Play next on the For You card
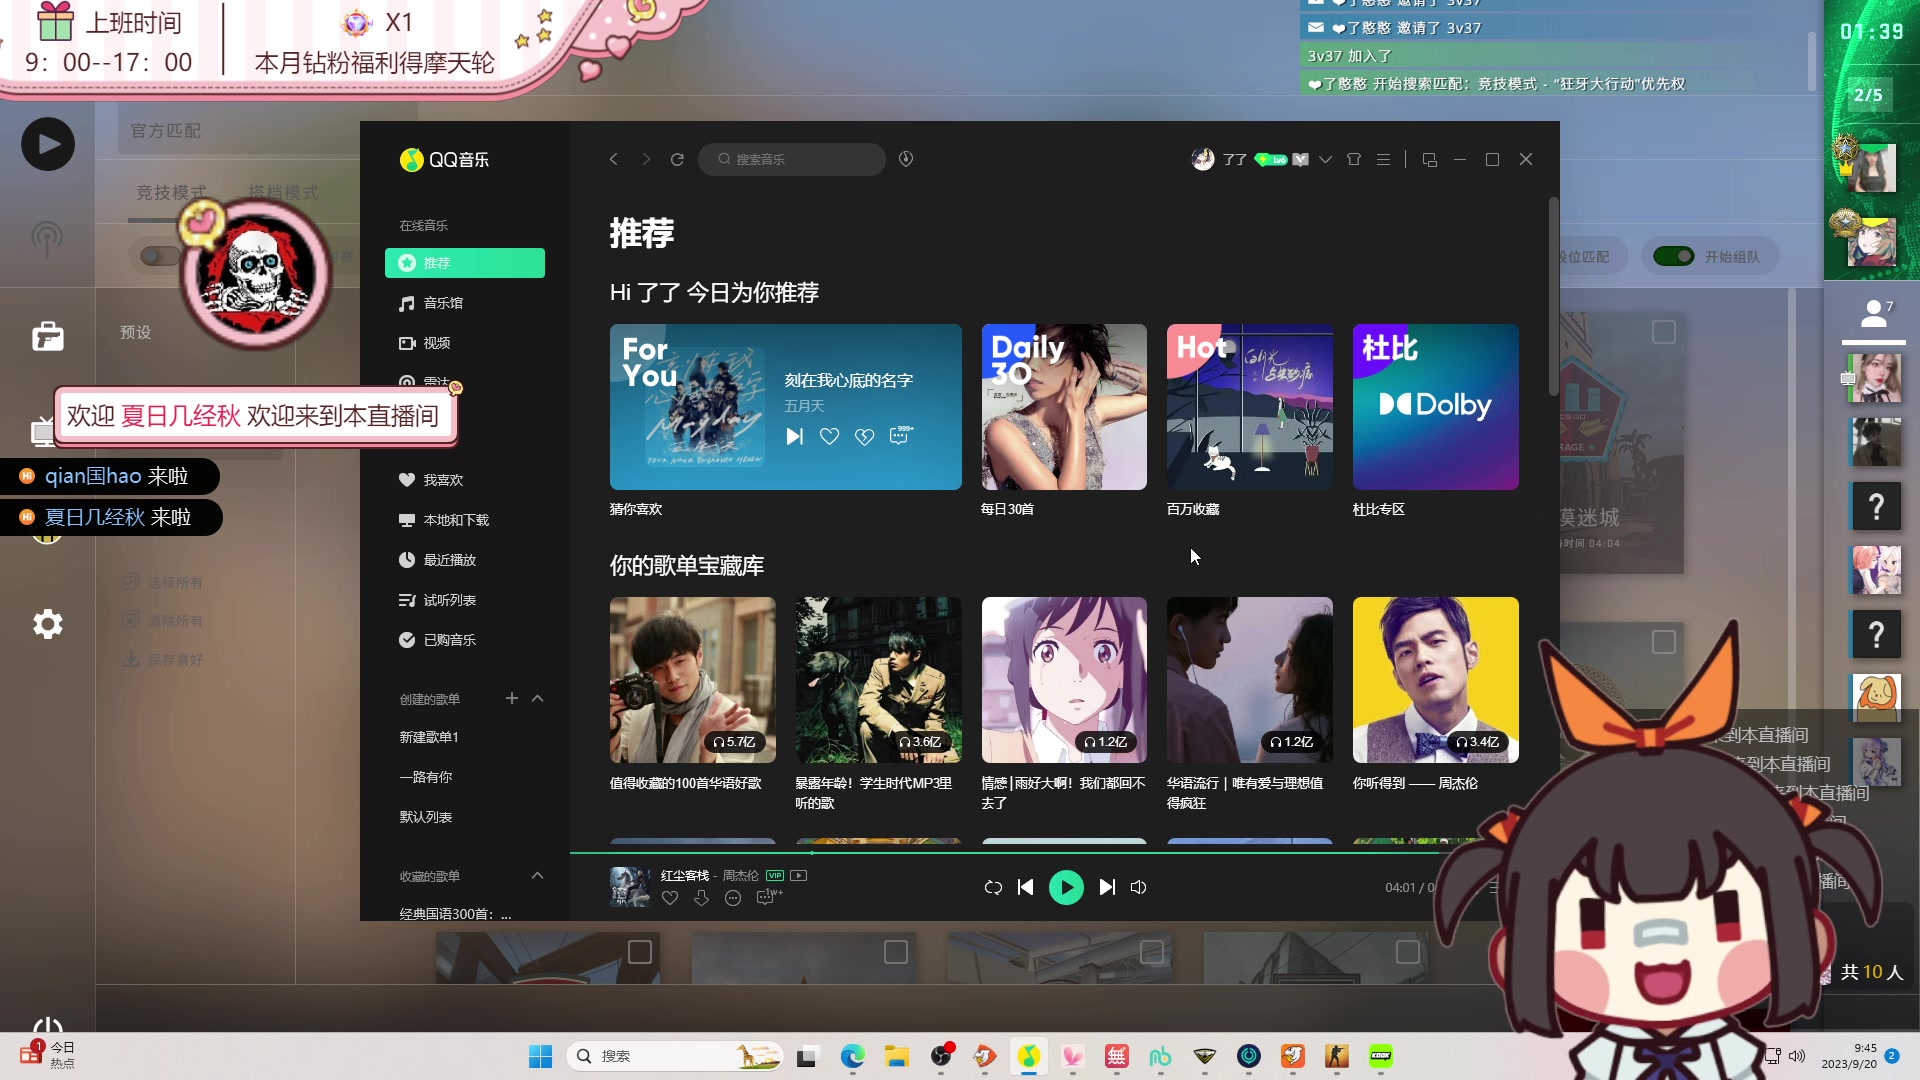 794,436
